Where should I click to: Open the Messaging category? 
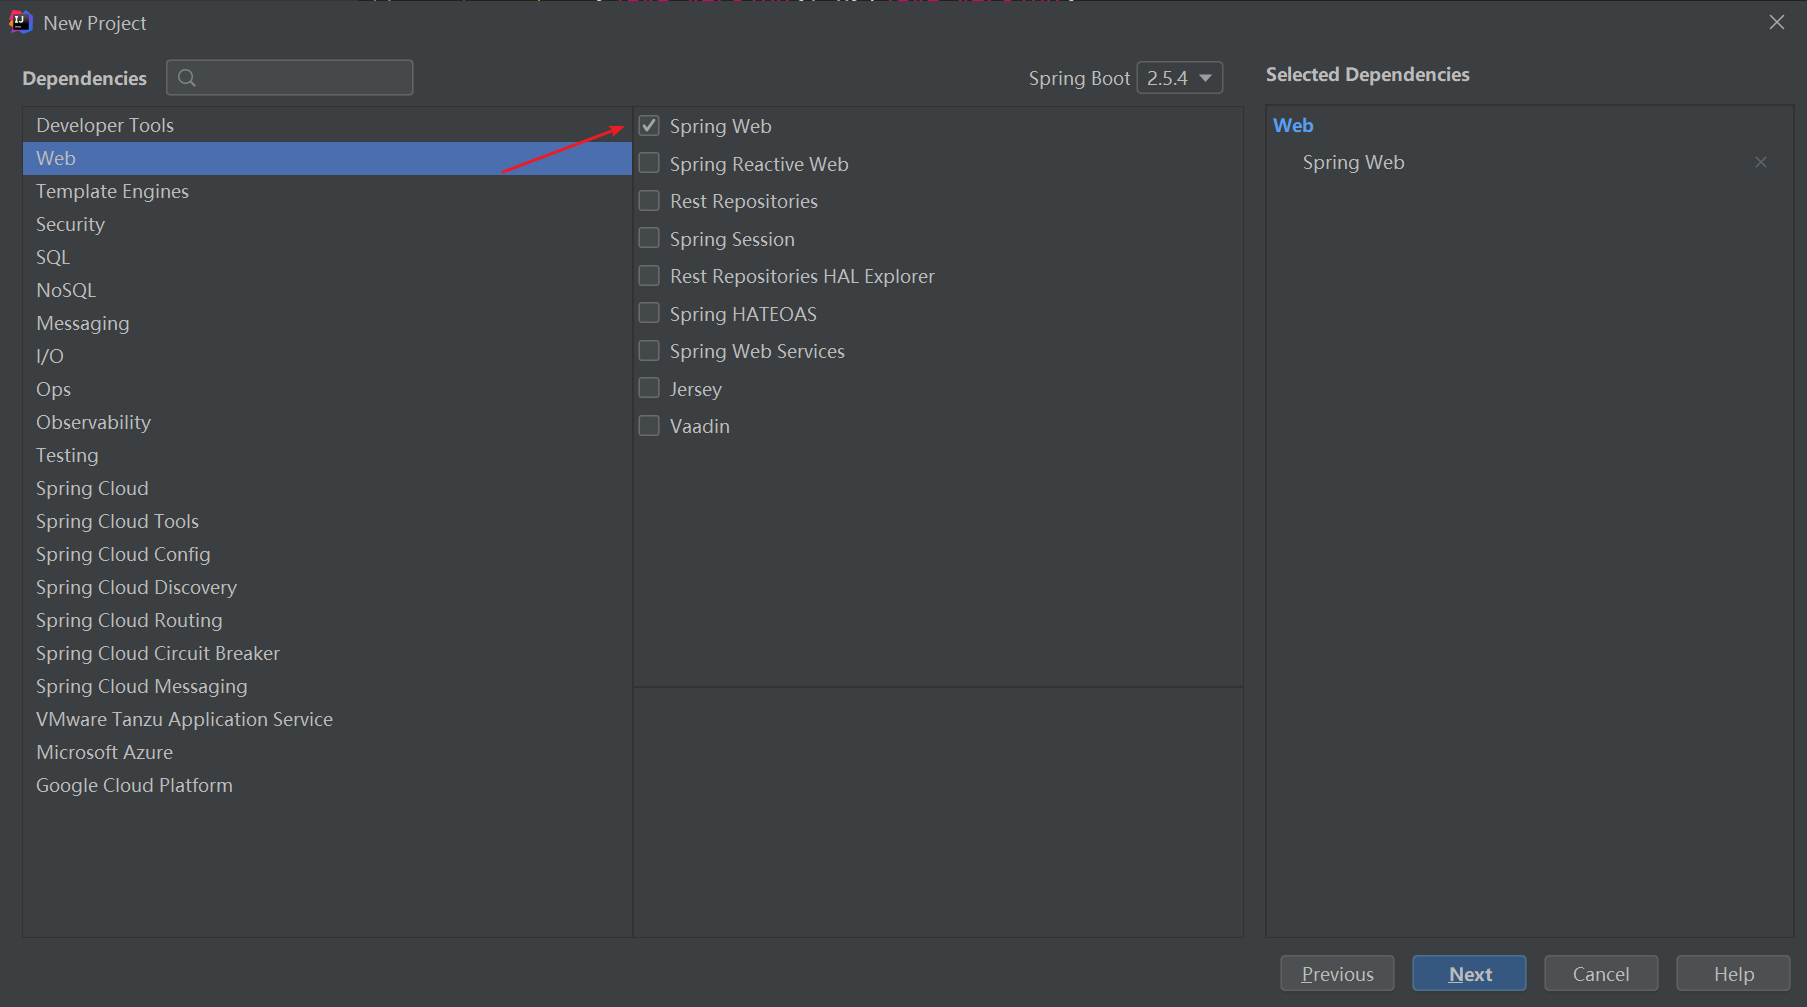tap(327, 323)
